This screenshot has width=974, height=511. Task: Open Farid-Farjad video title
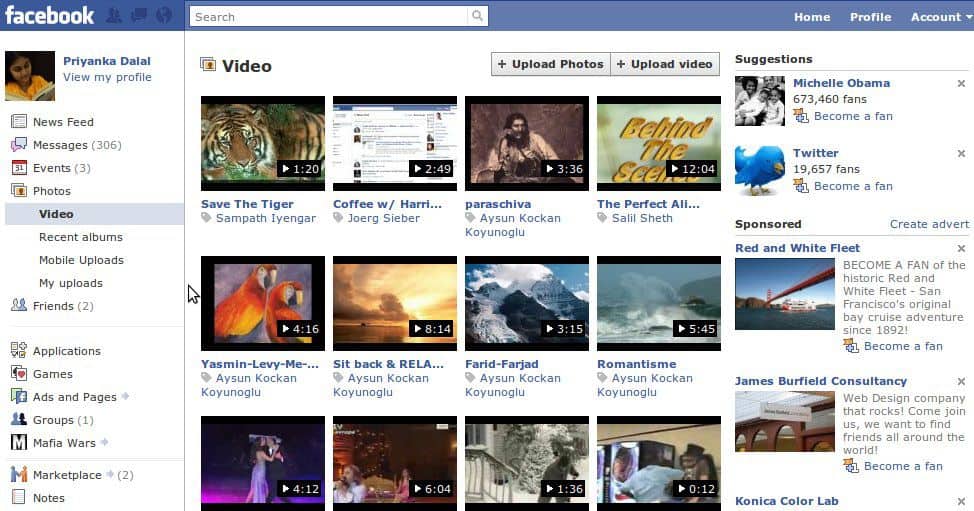502,364
